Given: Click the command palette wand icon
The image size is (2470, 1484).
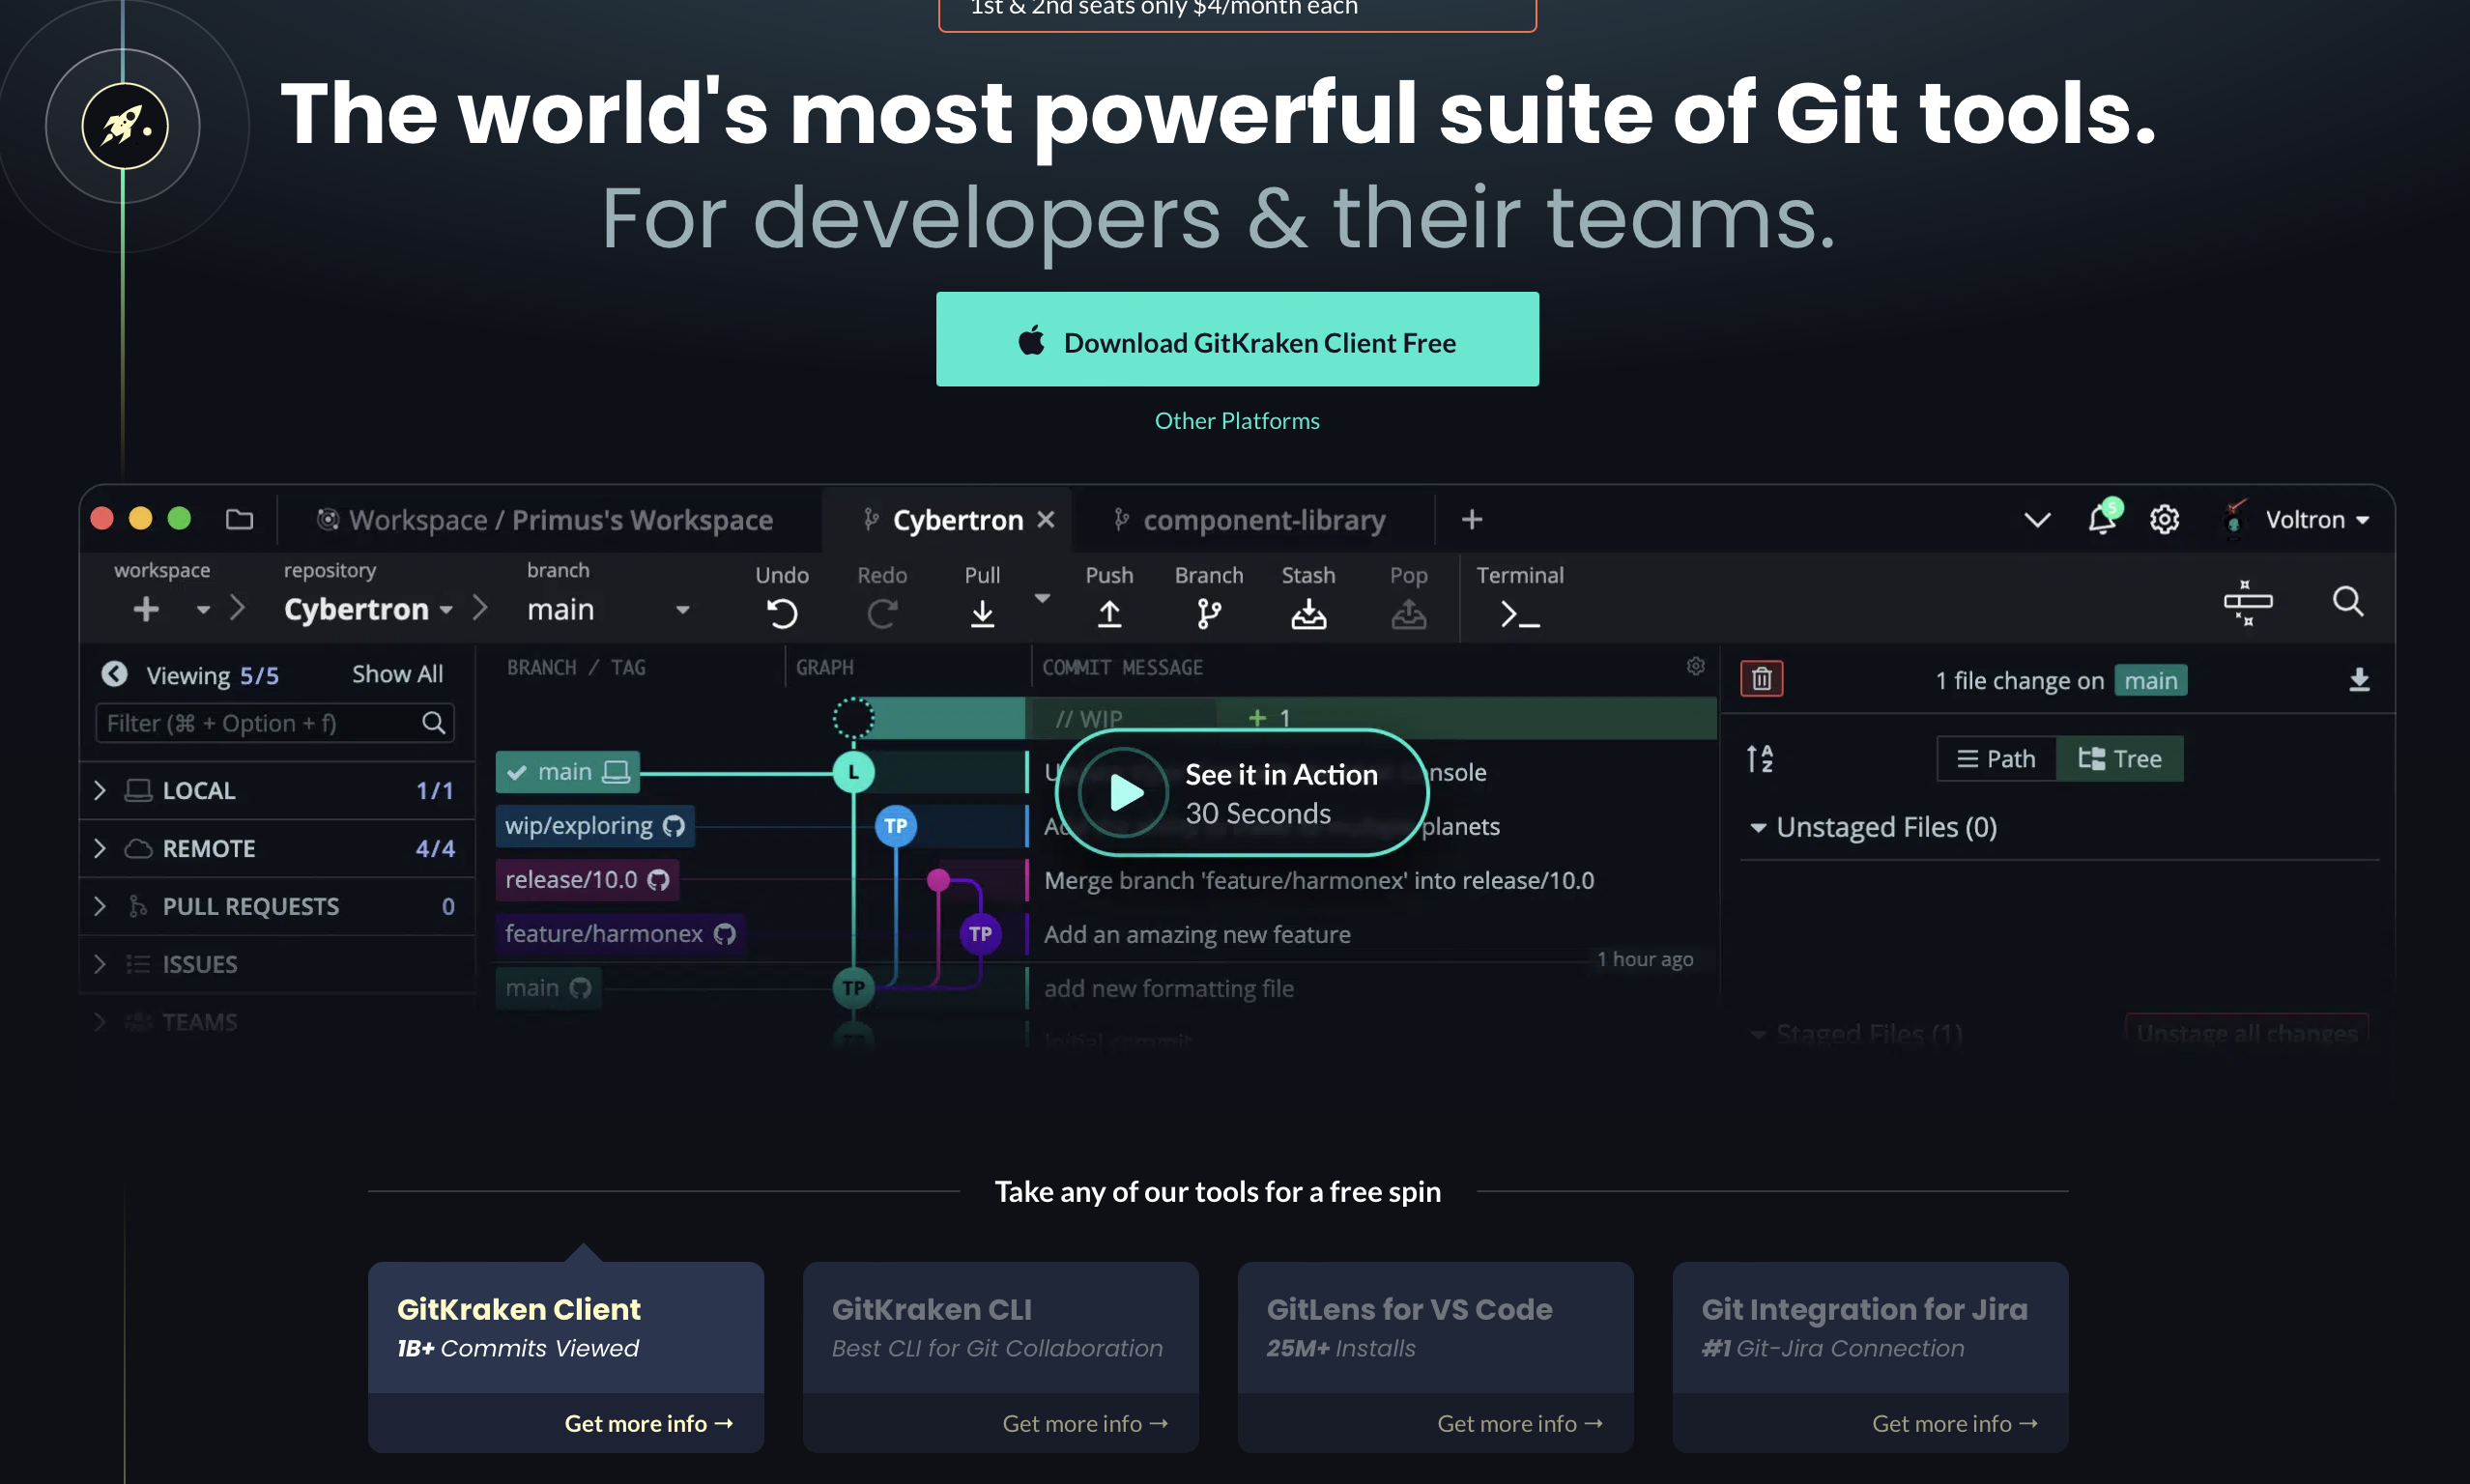Looking at the screenshot, I should pos(2247,602).
